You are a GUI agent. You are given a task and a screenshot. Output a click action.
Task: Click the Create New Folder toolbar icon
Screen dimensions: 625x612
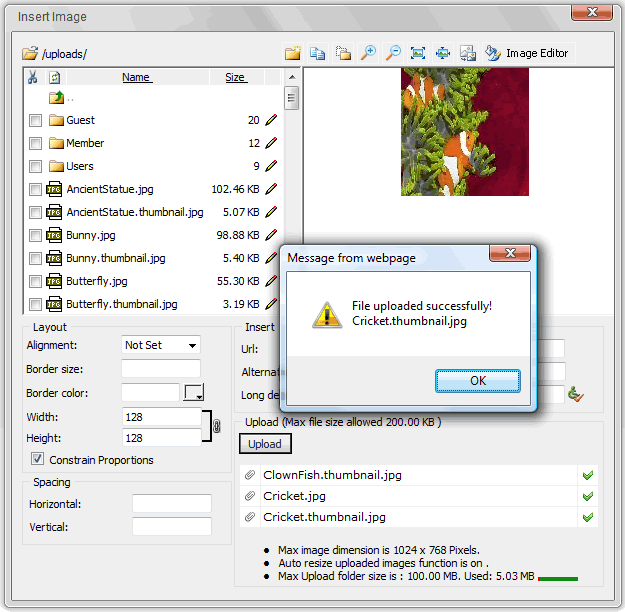[x=293, y=53]
